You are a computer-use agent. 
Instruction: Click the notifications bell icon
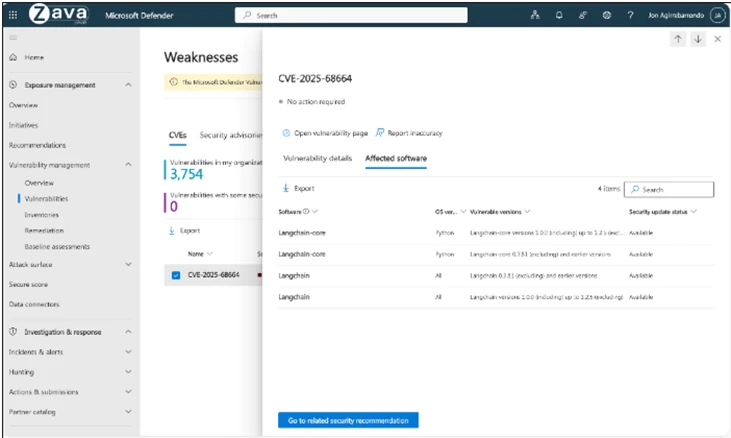pos(559,15)
